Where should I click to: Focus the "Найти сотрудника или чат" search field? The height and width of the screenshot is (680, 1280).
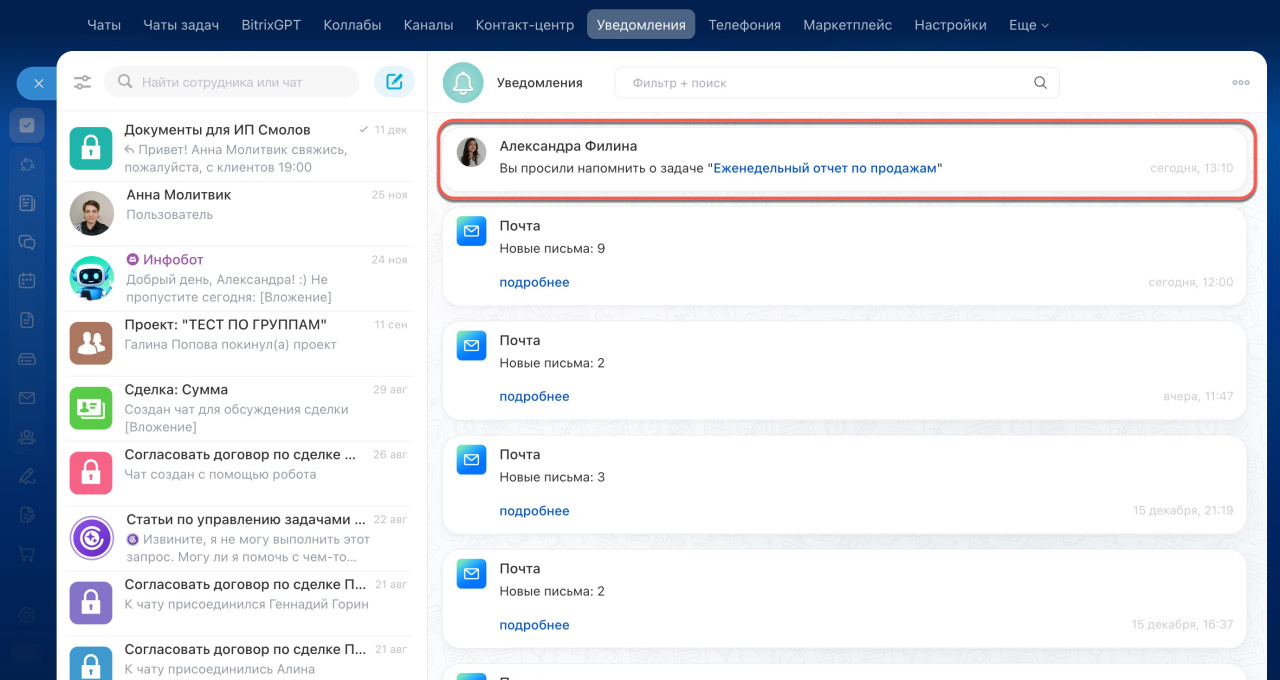240,82
